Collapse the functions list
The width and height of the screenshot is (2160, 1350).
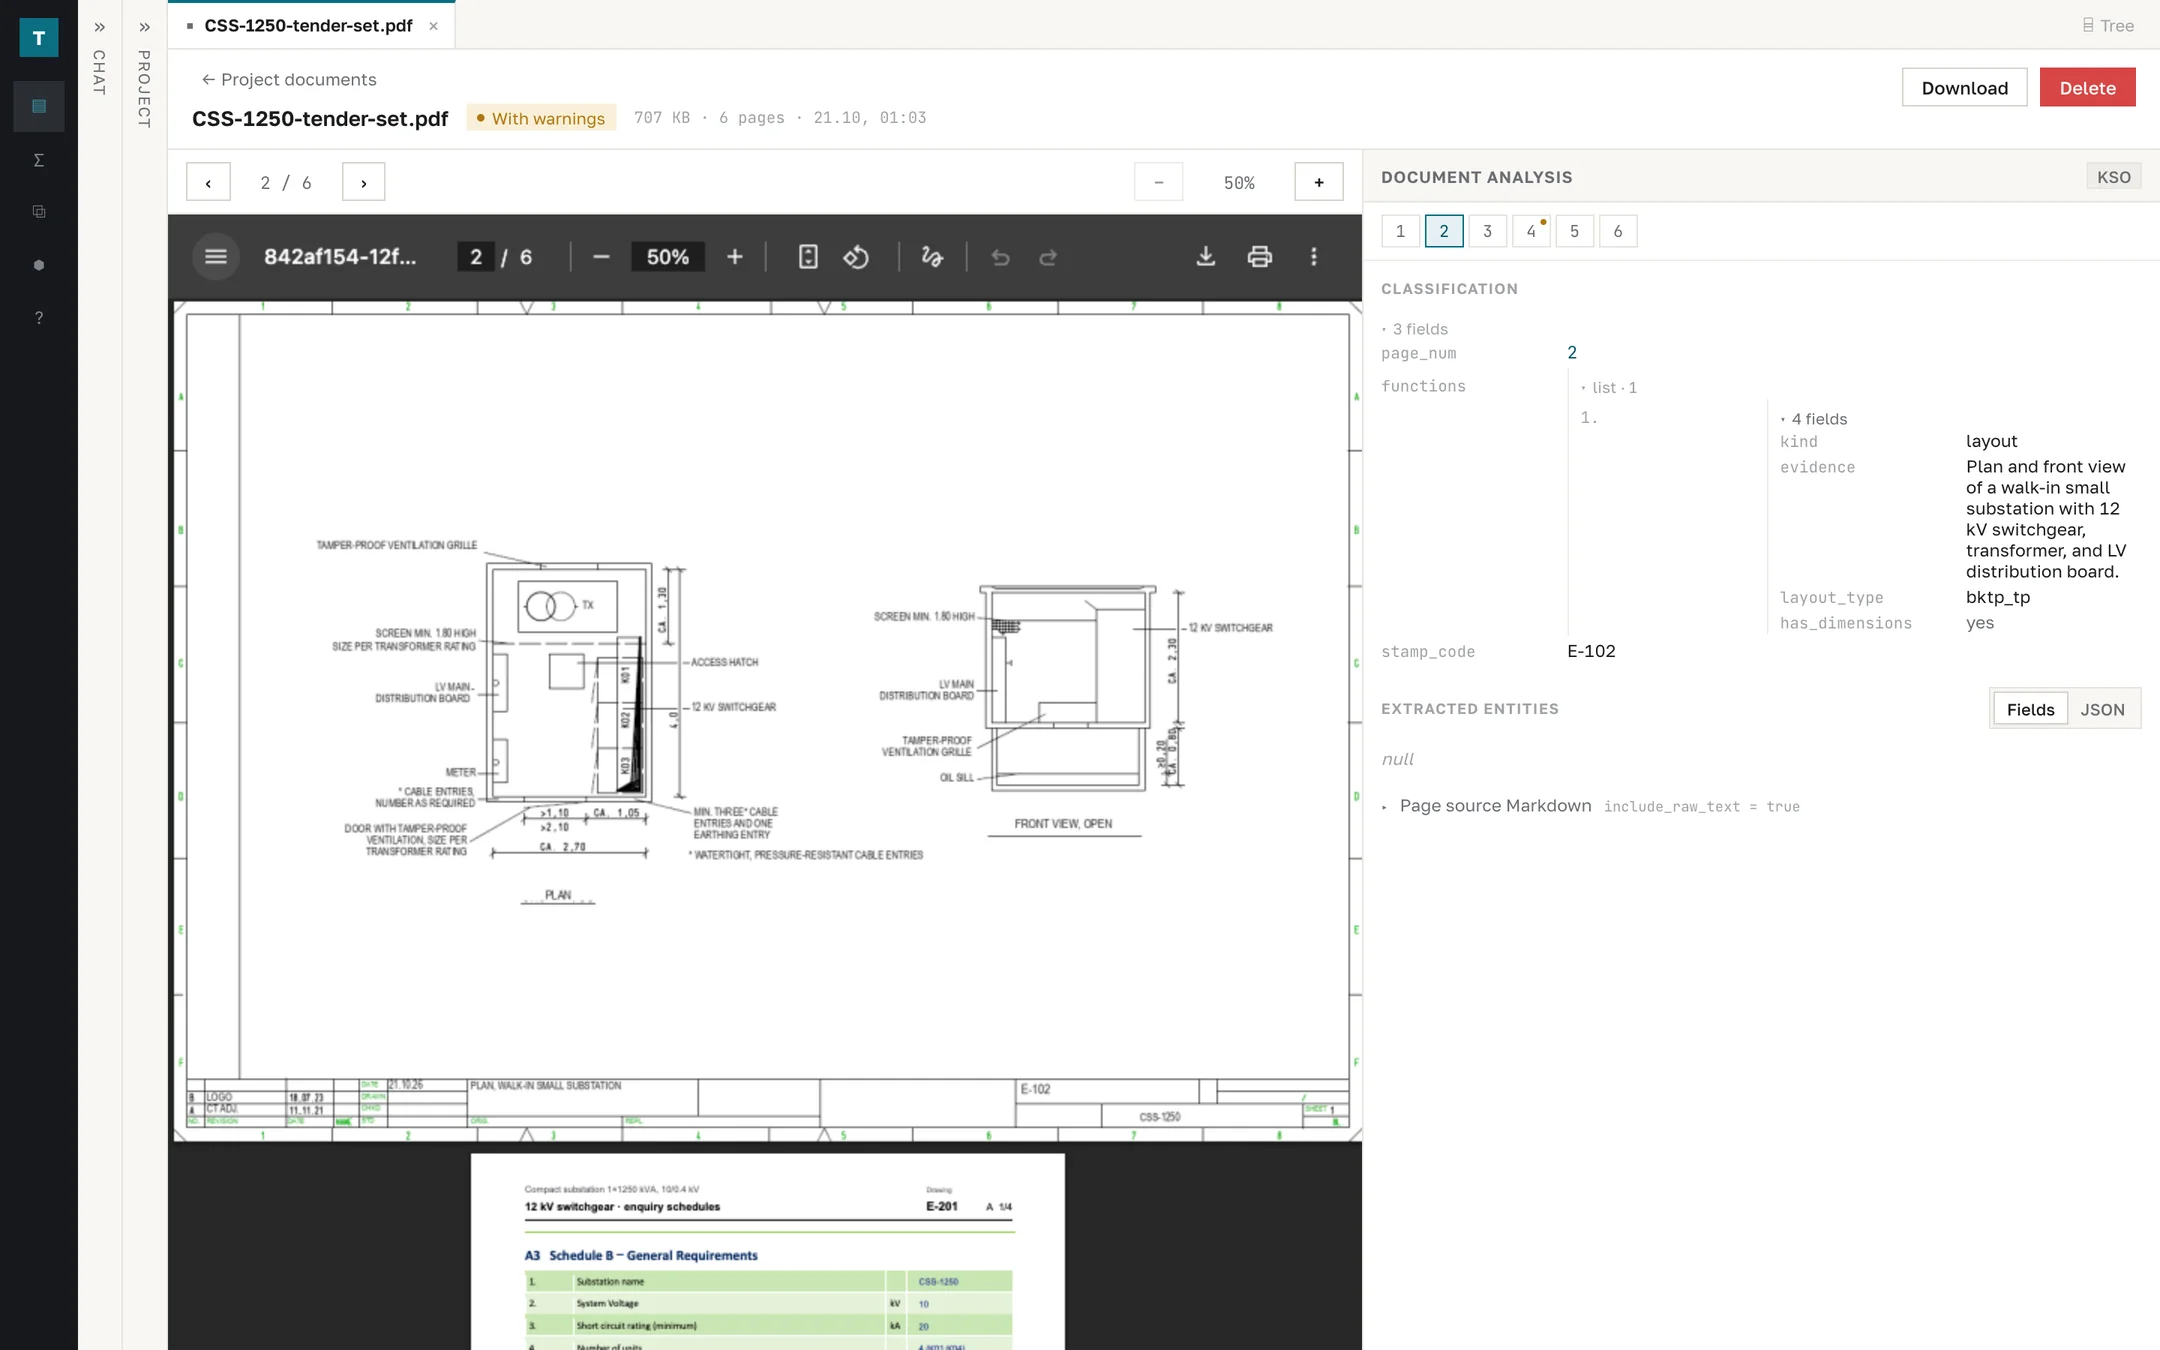1608,387
